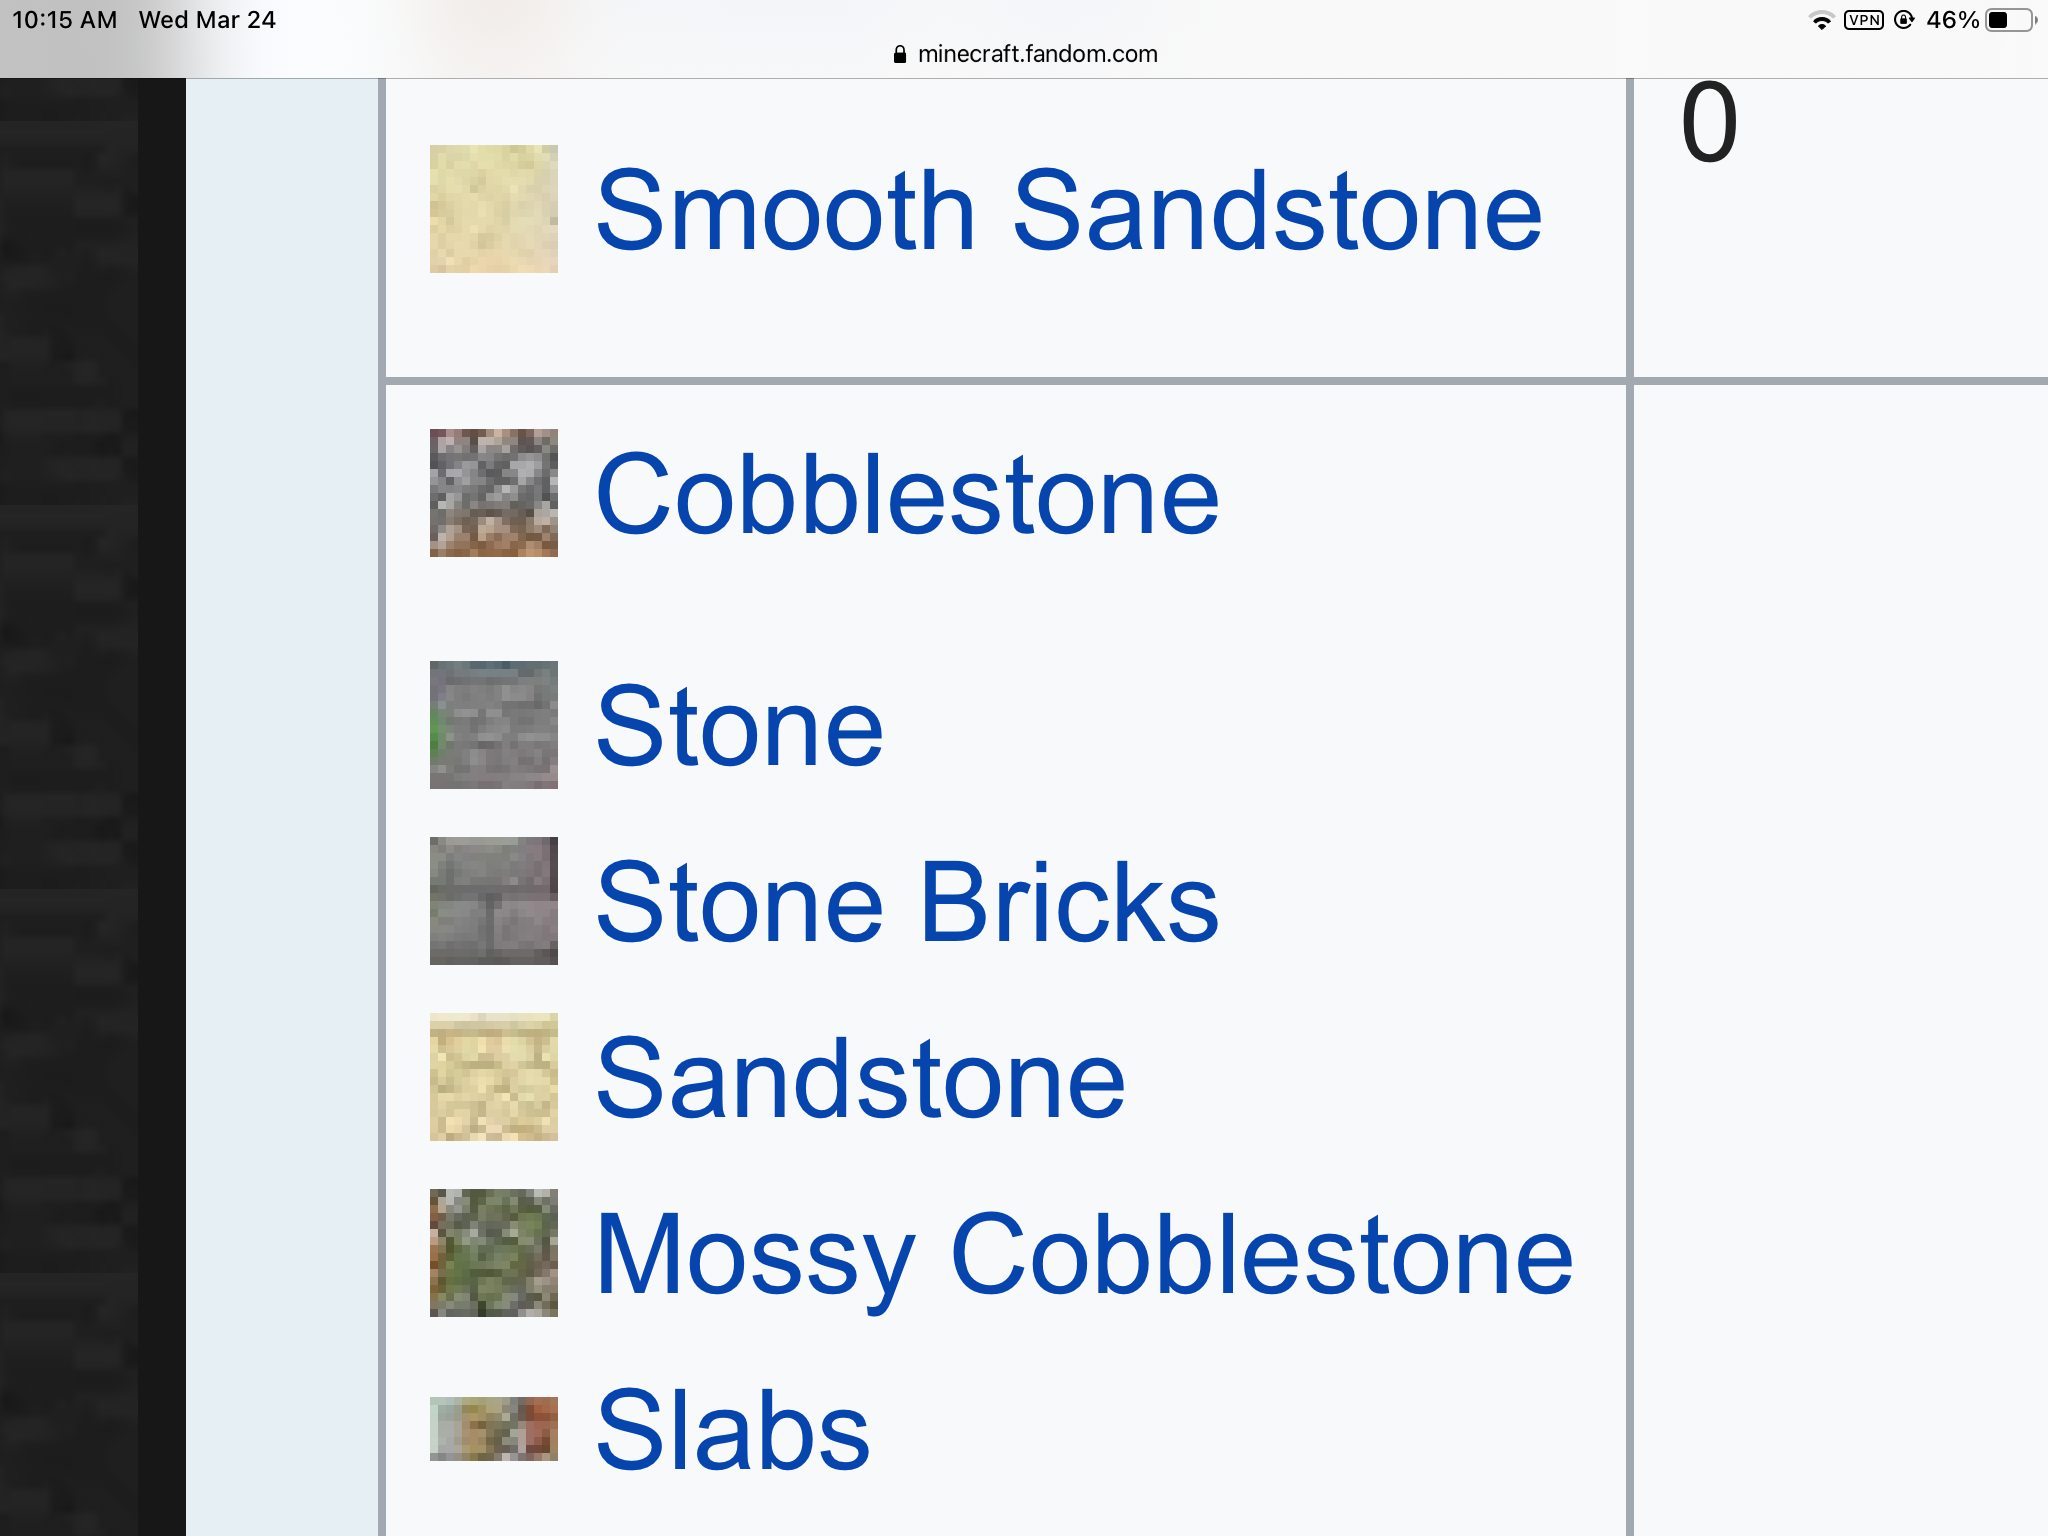This screenshot has height=1536, width=2048.
Task: Click the Smooth Sandstone block icon
Action: coord(493,209)
